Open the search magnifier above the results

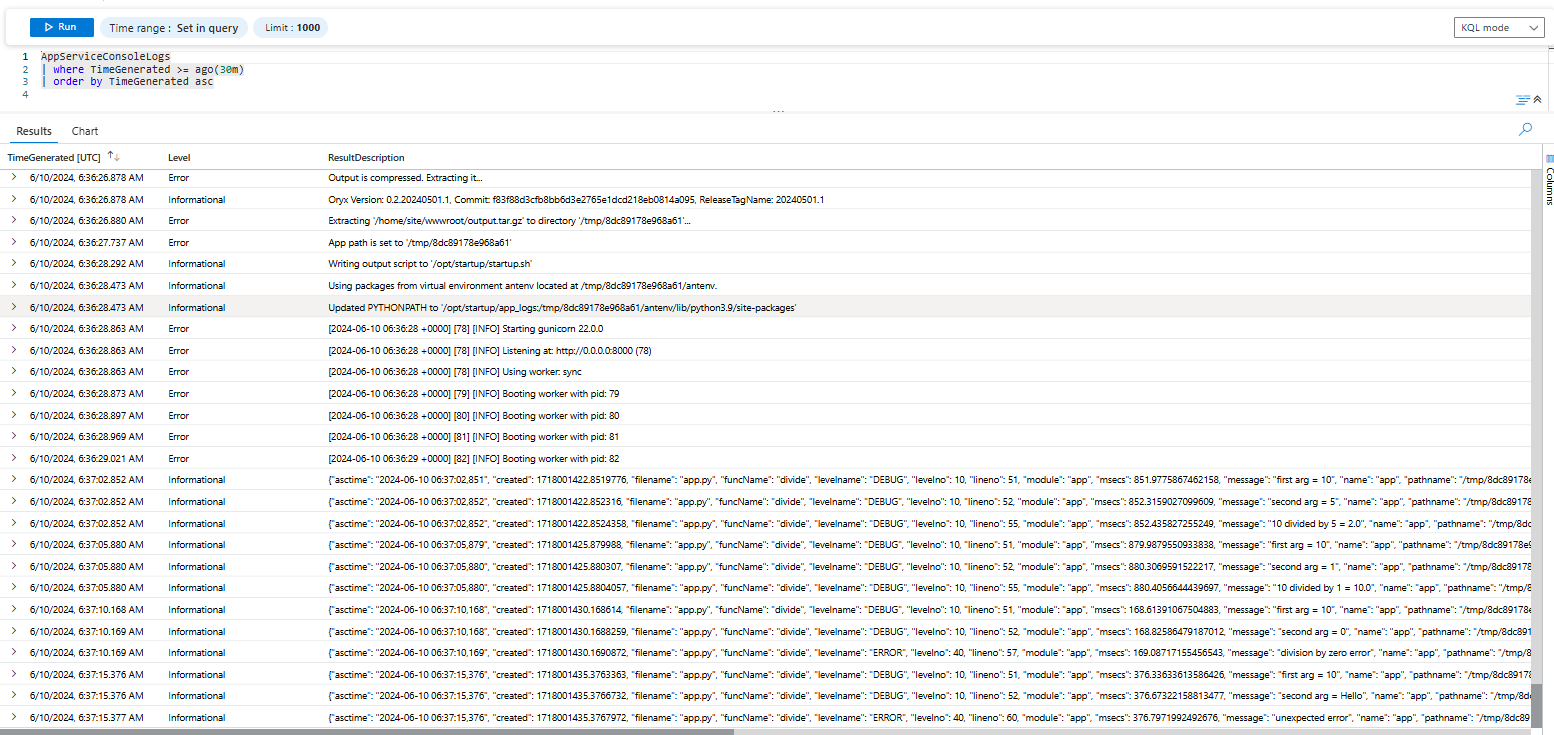(x=1525, y=129)
